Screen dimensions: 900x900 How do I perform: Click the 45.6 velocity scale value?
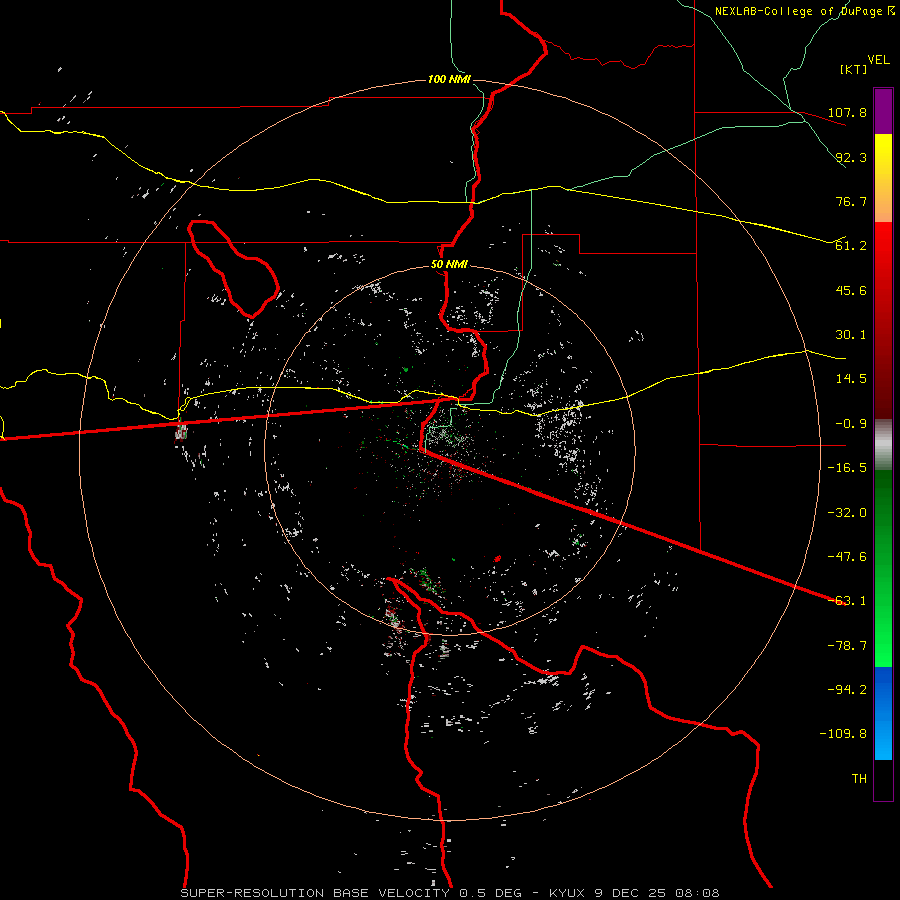(x=851, y=290)
